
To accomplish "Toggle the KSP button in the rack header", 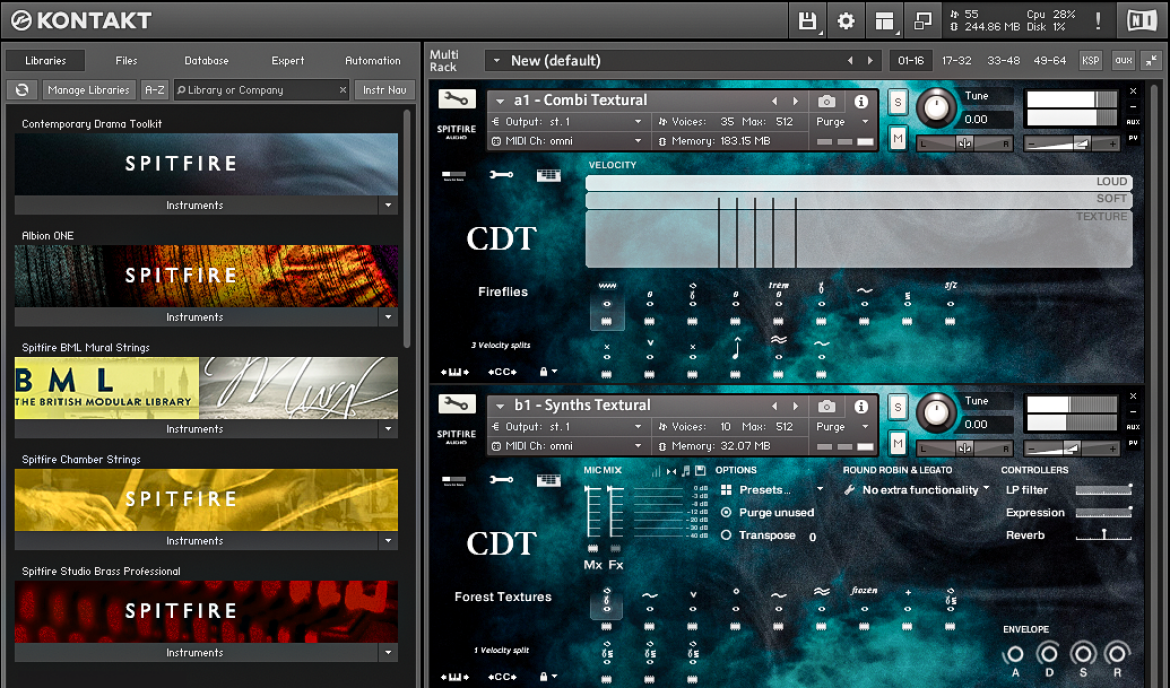I will click(1090, 60).
